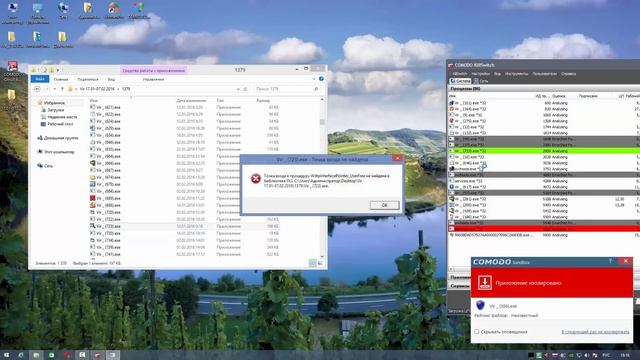The width and height of the screenshot is (640, 360).
Task: Sort KillSwitch processes by Имя column
Action: click(x=452, y=96)
